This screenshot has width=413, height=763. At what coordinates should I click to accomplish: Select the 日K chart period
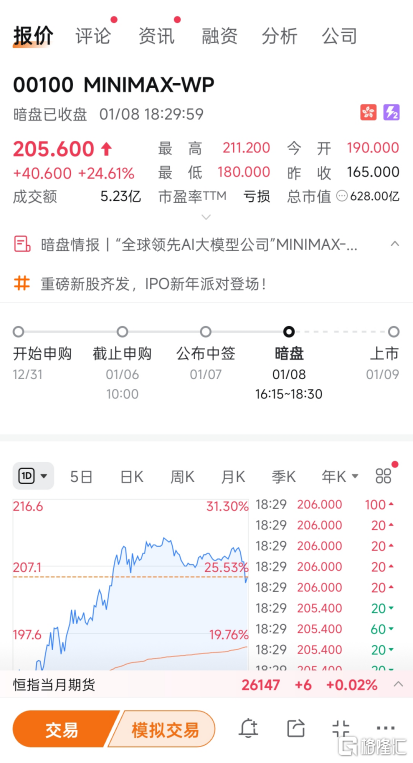pos(132,476)
